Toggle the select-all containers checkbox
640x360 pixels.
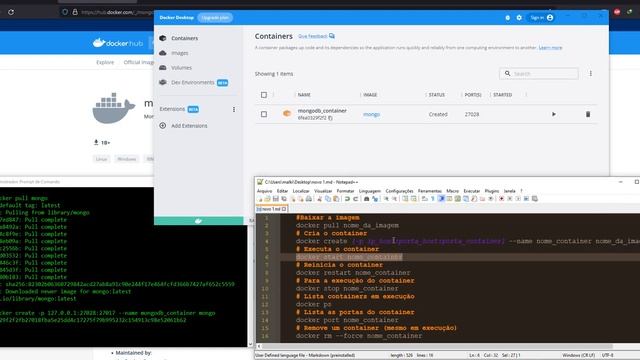[264, 95]
